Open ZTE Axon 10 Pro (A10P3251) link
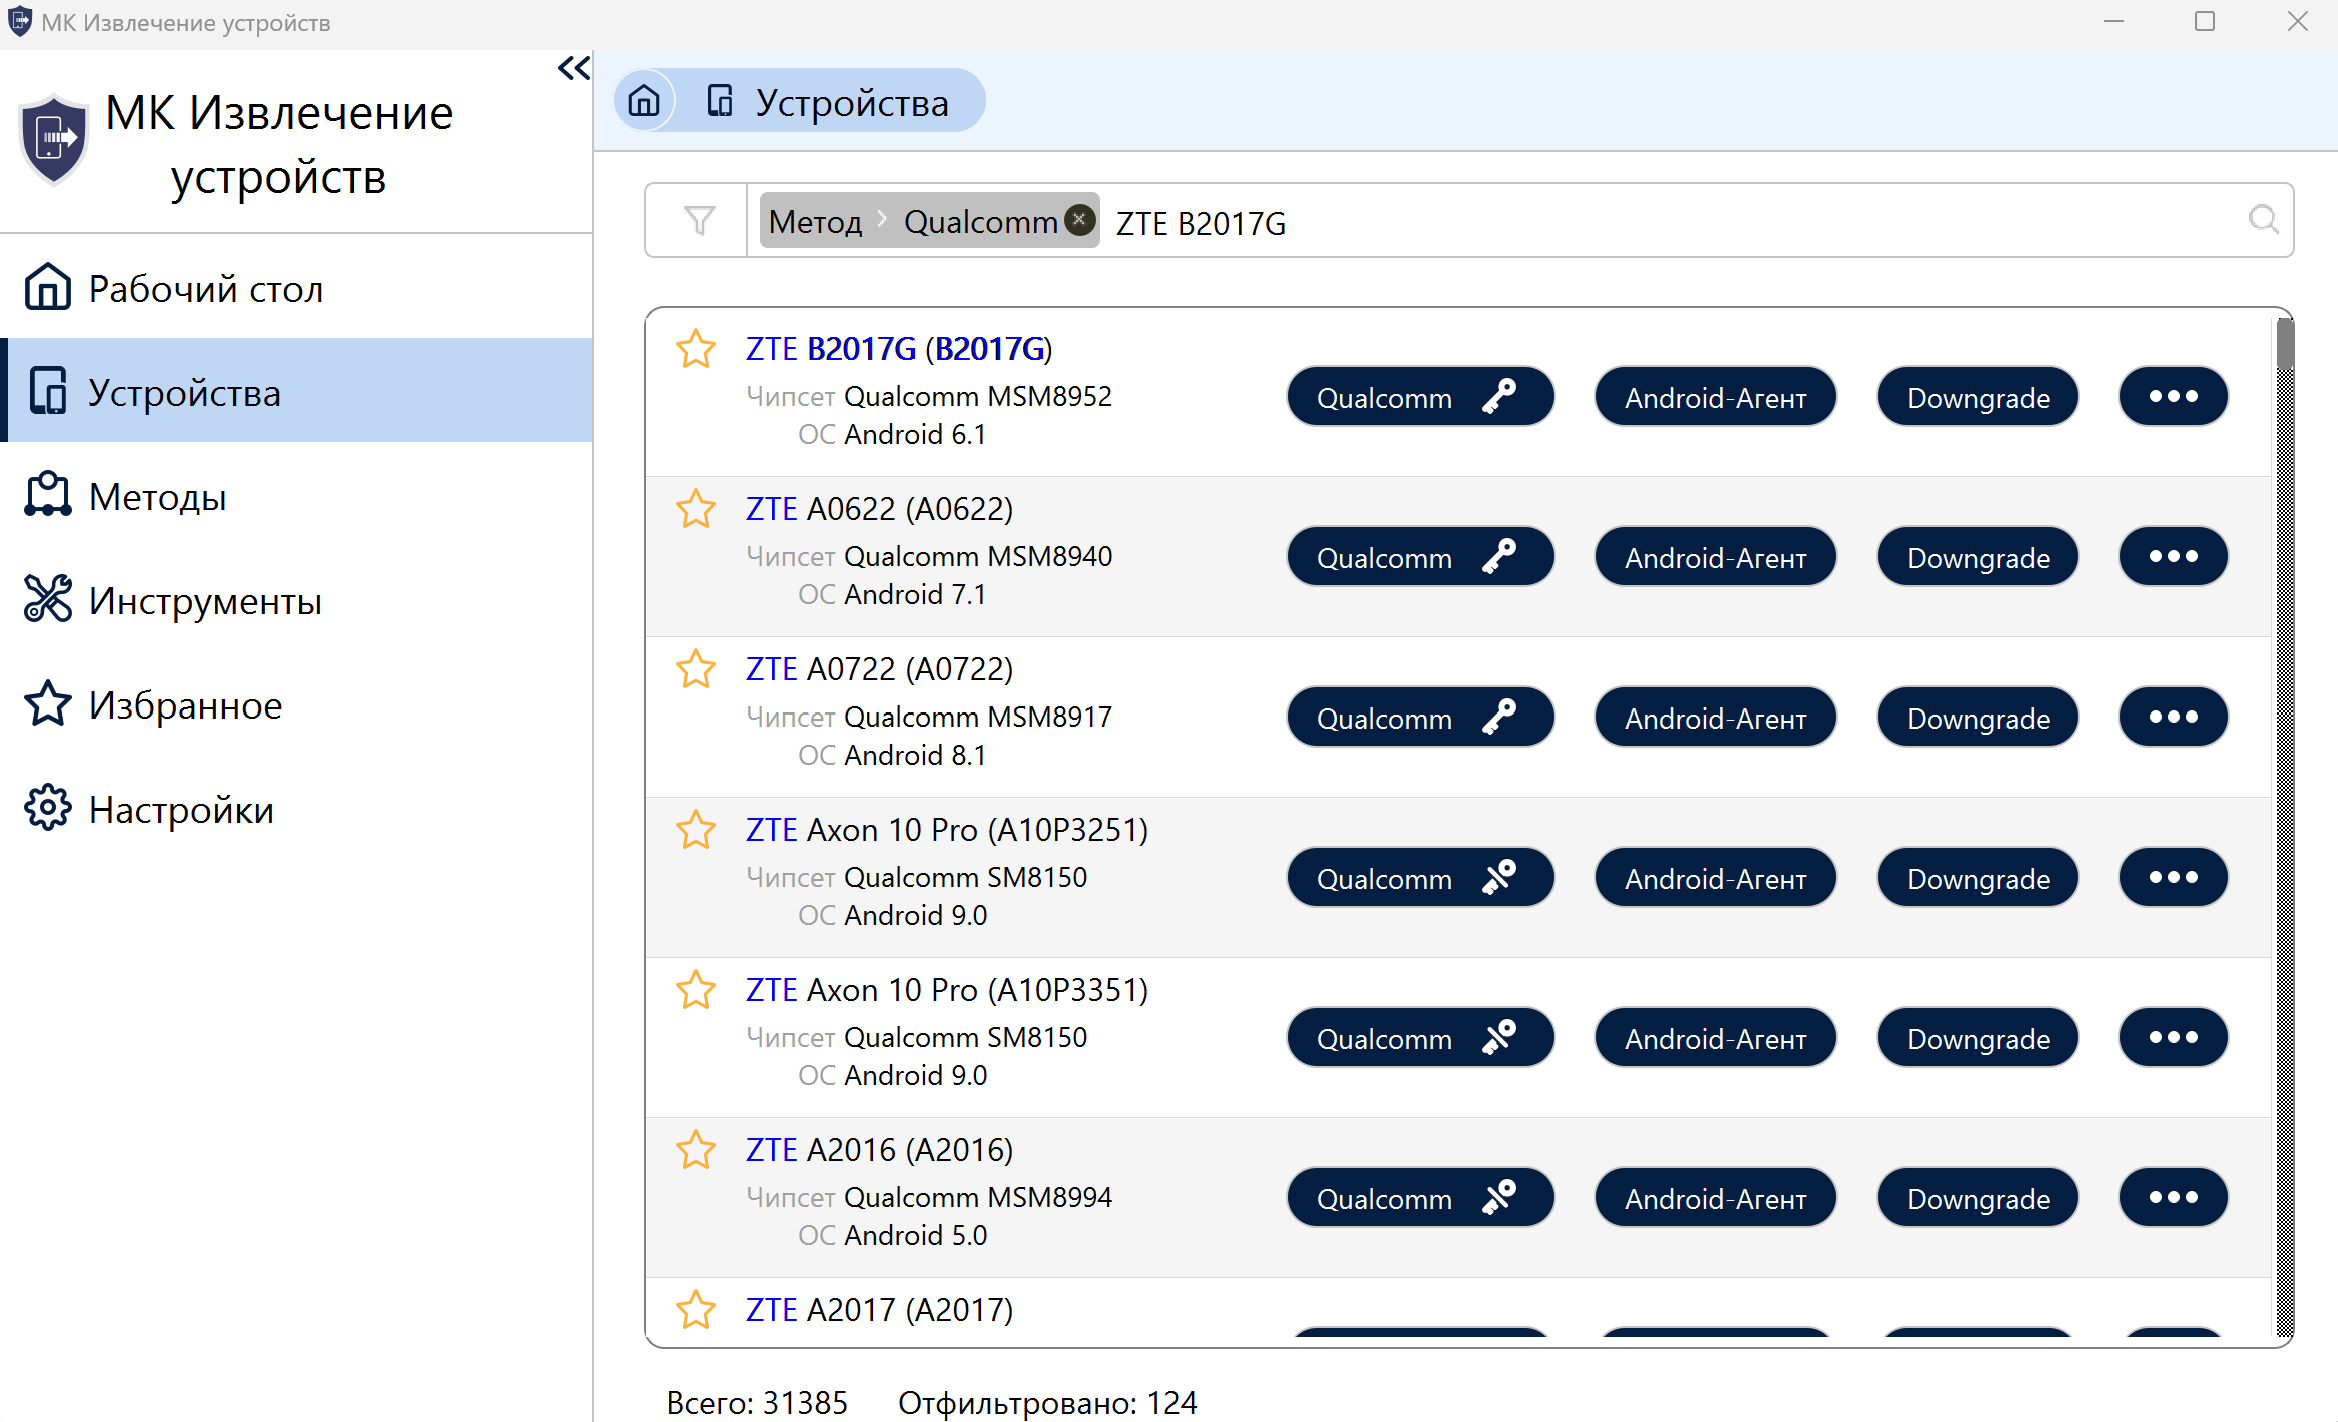The height and width of the screenshot is (1422, 2338). 946,830
